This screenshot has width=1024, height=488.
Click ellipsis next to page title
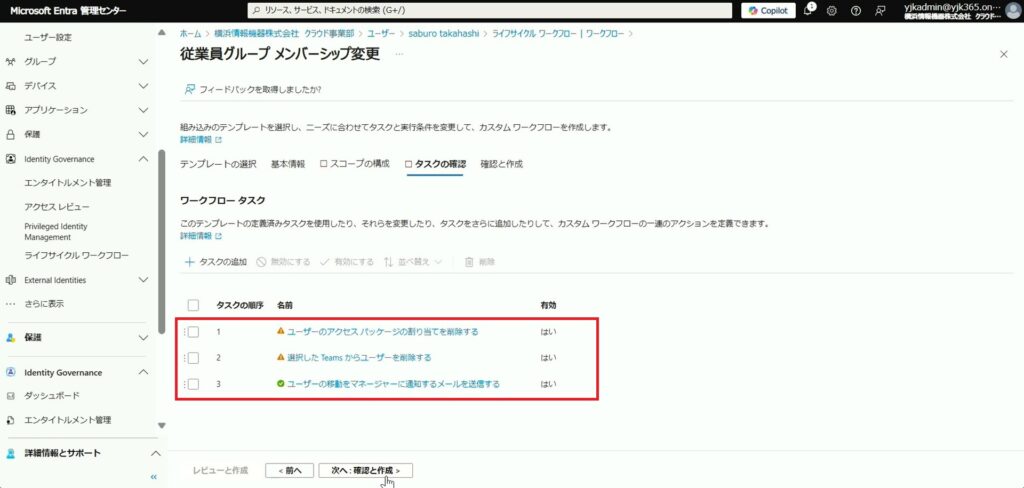point(399,54)
